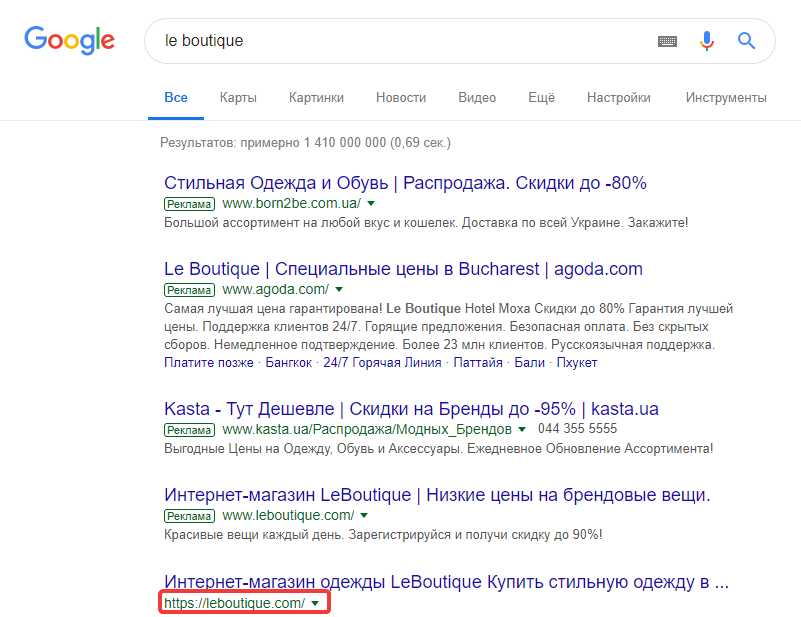Image resolution: width=801 pixels, height=617 pixels.
Task: Open 'Le Boutique | Специальные цены в Bucharest' link
Action: point(403,269)
